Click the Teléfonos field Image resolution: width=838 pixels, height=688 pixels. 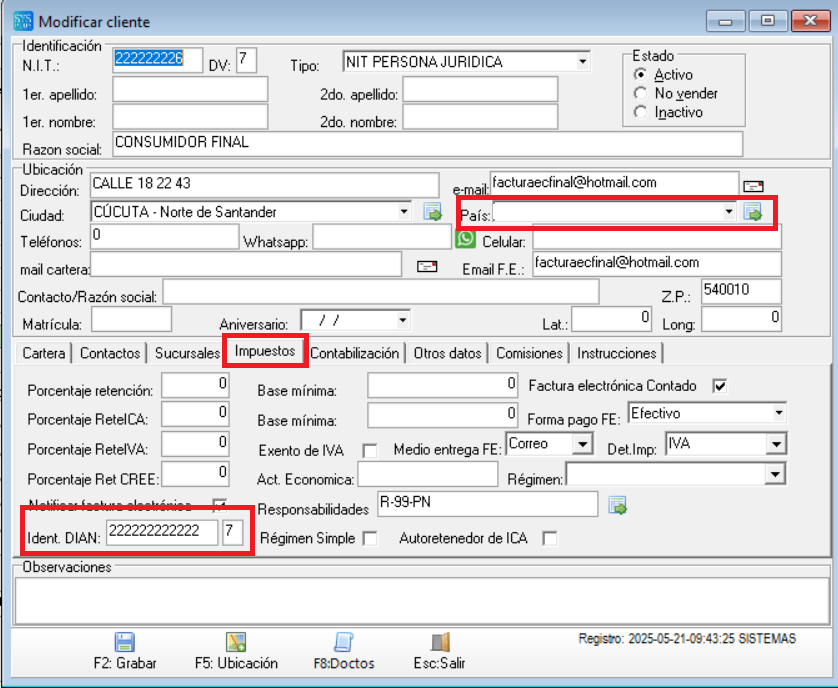tap(165, 236)
